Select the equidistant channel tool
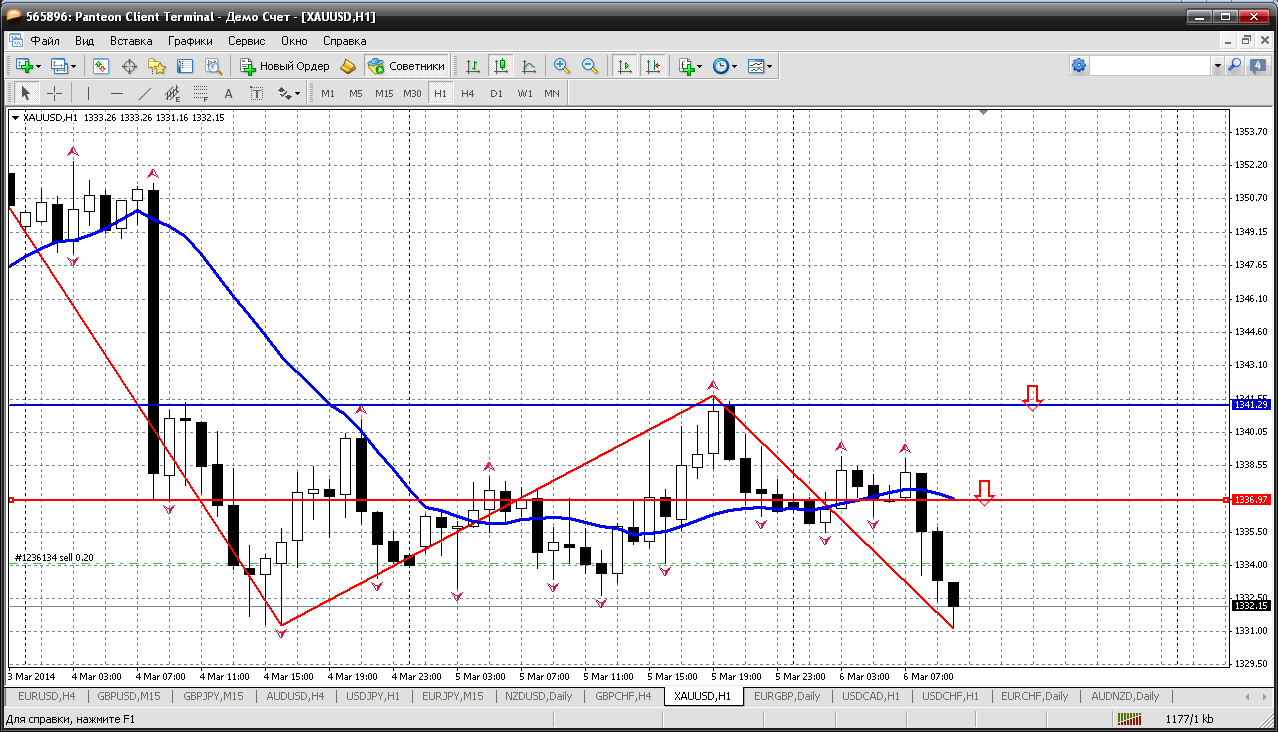 click(x=173, y=93)
